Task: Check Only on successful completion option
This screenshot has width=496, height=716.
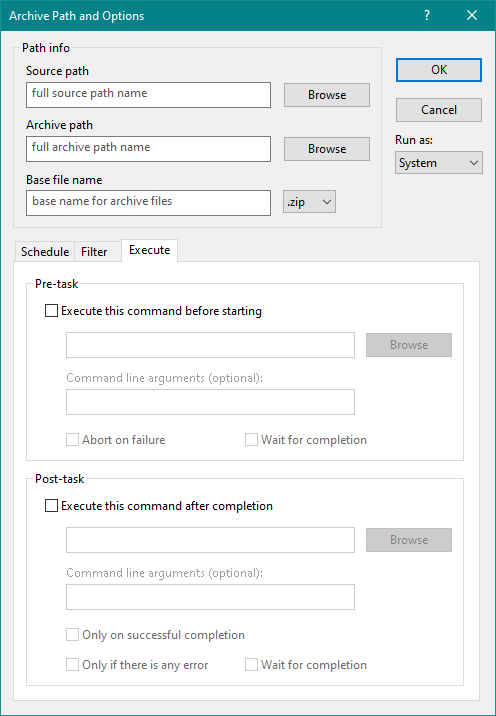Action: pyautogui.click(x=72, y=635)
